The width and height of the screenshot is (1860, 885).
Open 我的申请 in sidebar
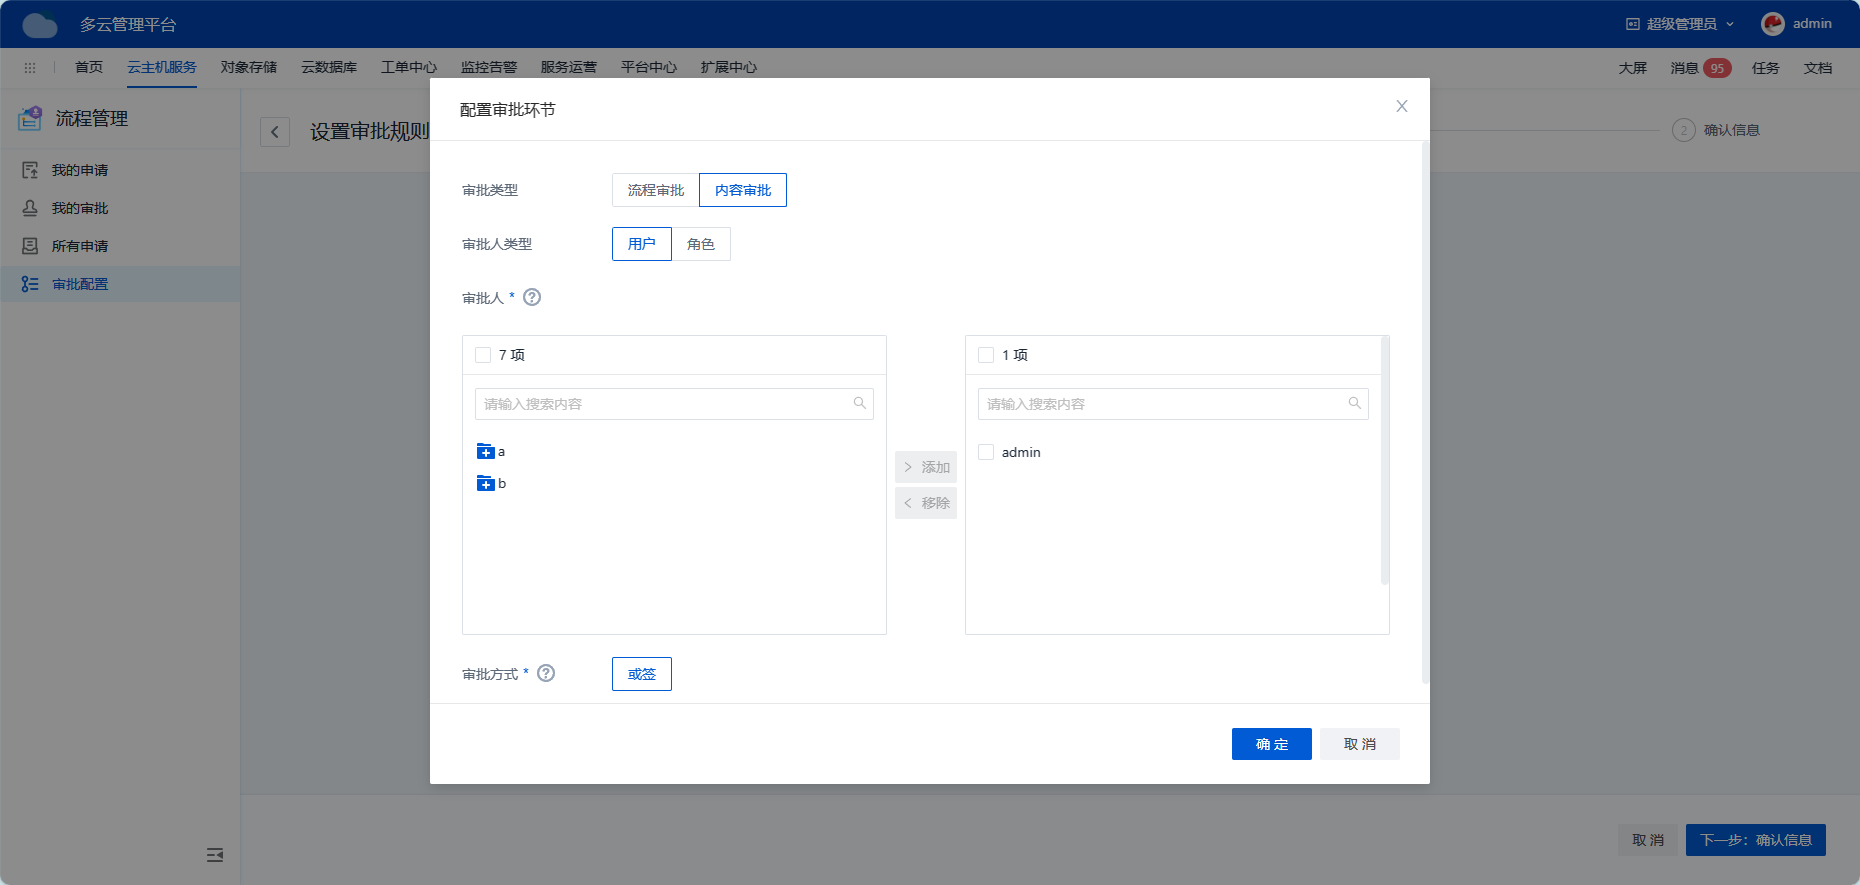tap(120, 170)
